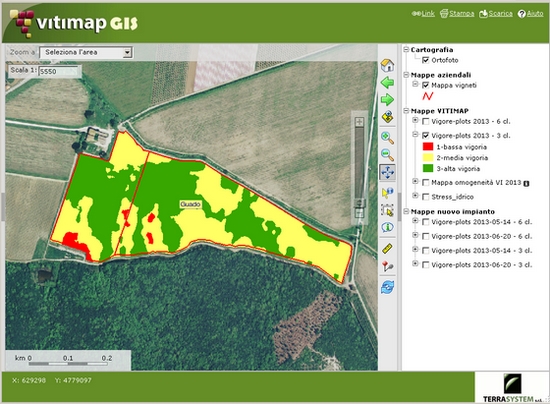Collapse the Cartografia group
Screen dimensions: 550x404
click(x=406, y=49)
